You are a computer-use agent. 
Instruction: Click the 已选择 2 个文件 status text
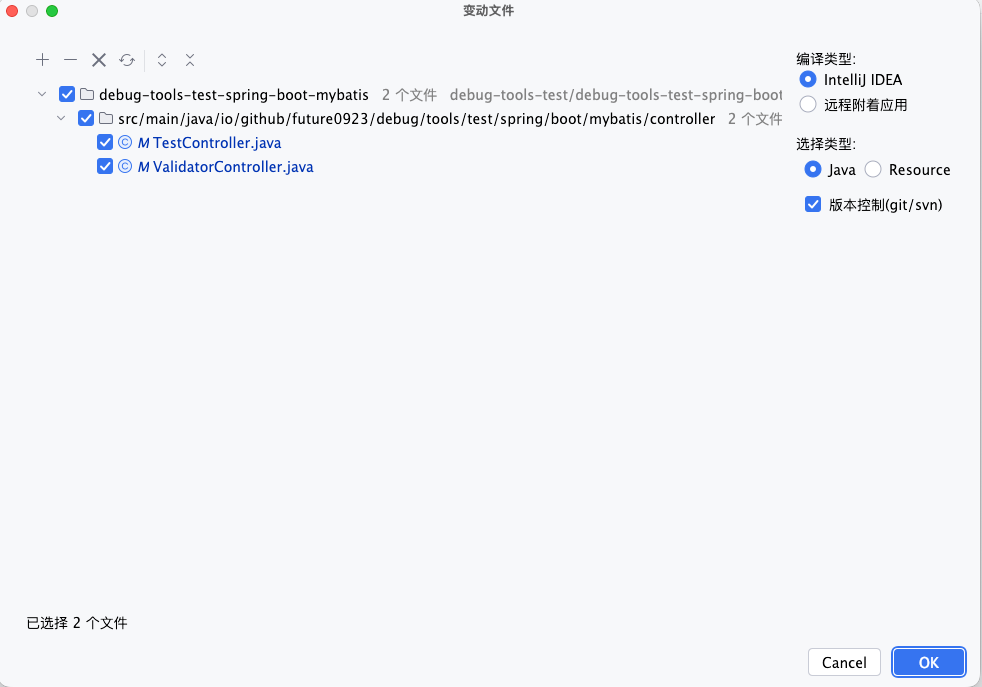pyautogui.click(x=77, y=622)
